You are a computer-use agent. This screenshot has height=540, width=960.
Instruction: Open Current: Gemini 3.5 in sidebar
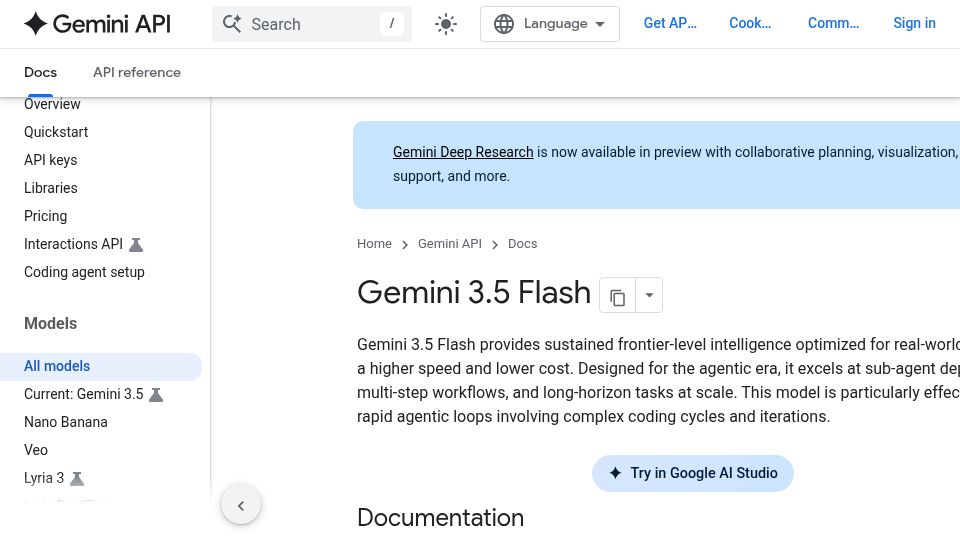(83, 394)
